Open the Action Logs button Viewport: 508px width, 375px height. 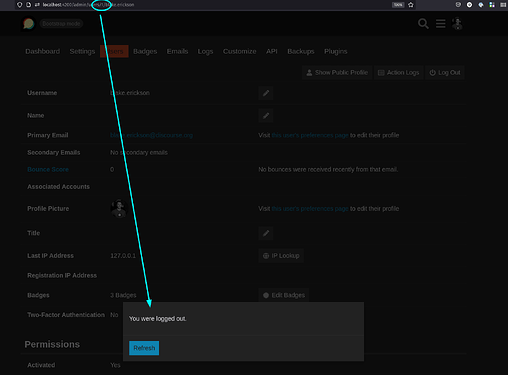point(398,73)
